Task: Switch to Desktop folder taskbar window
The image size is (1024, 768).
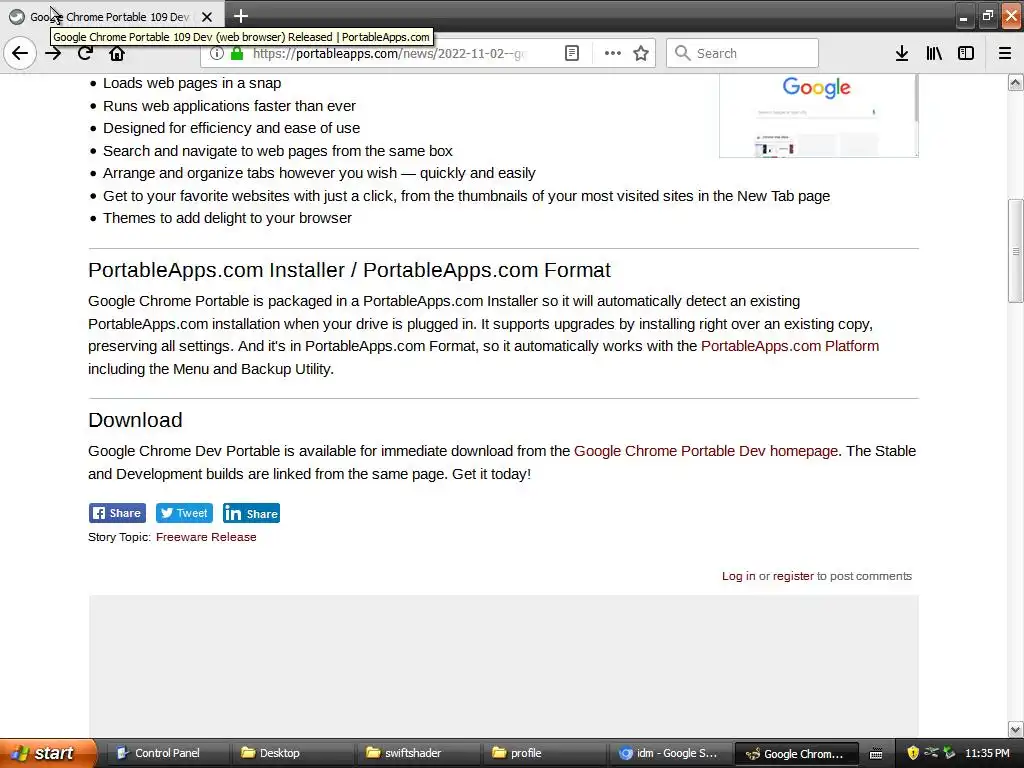Action: click(292, 753)
